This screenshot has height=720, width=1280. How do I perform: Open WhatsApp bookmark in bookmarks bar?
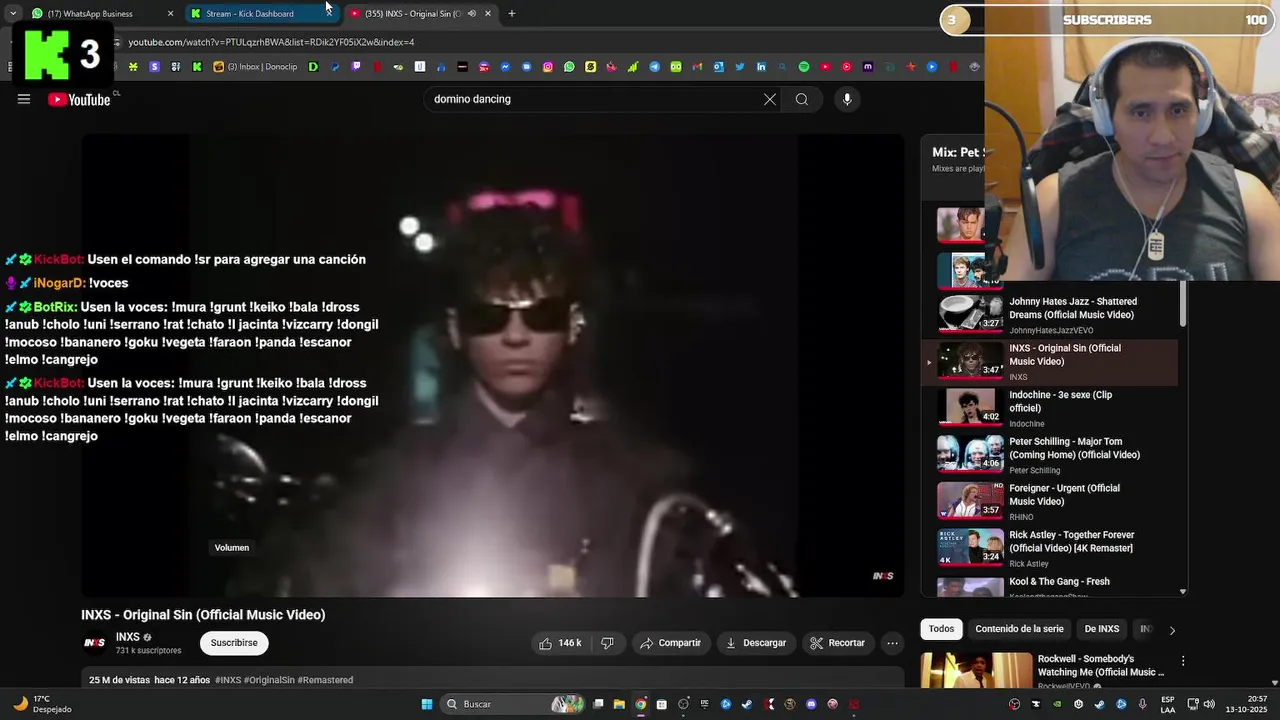[x=569, y=67]
